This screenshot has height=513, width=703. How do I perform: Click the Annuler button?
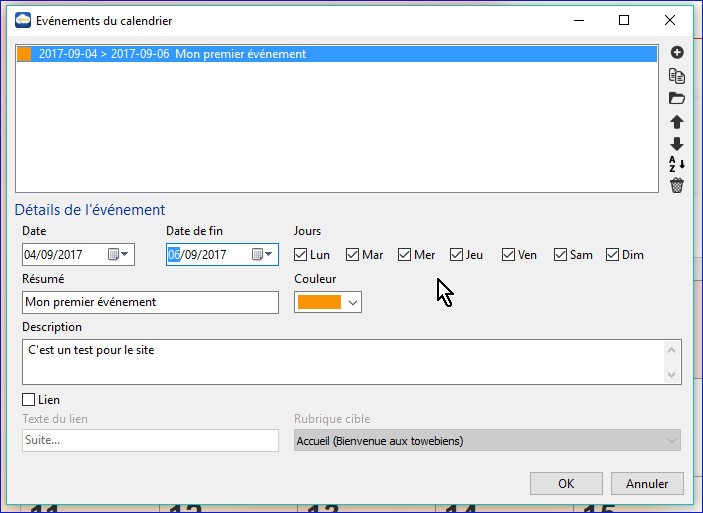[x=647, y=484]
